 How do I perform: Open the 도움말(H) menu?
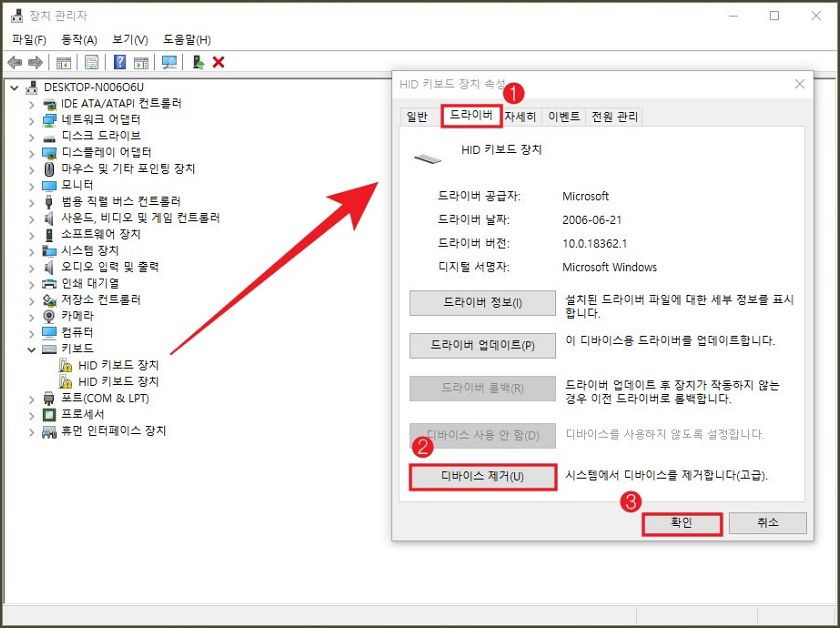pos(187,40)
